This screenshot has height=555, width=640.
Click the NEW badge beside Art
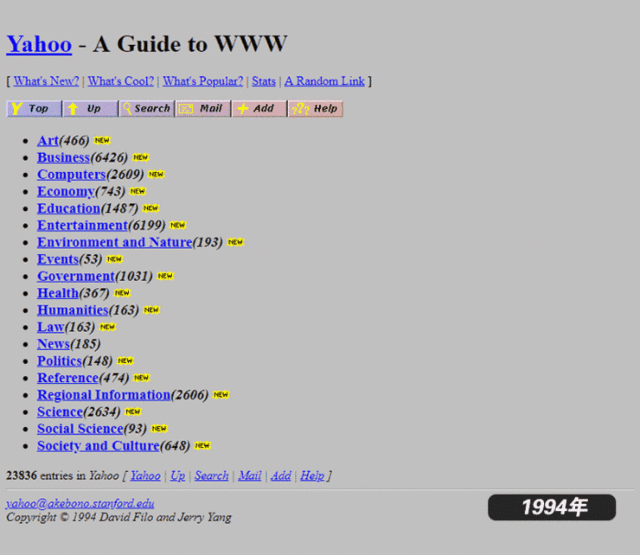click(102, 141)
